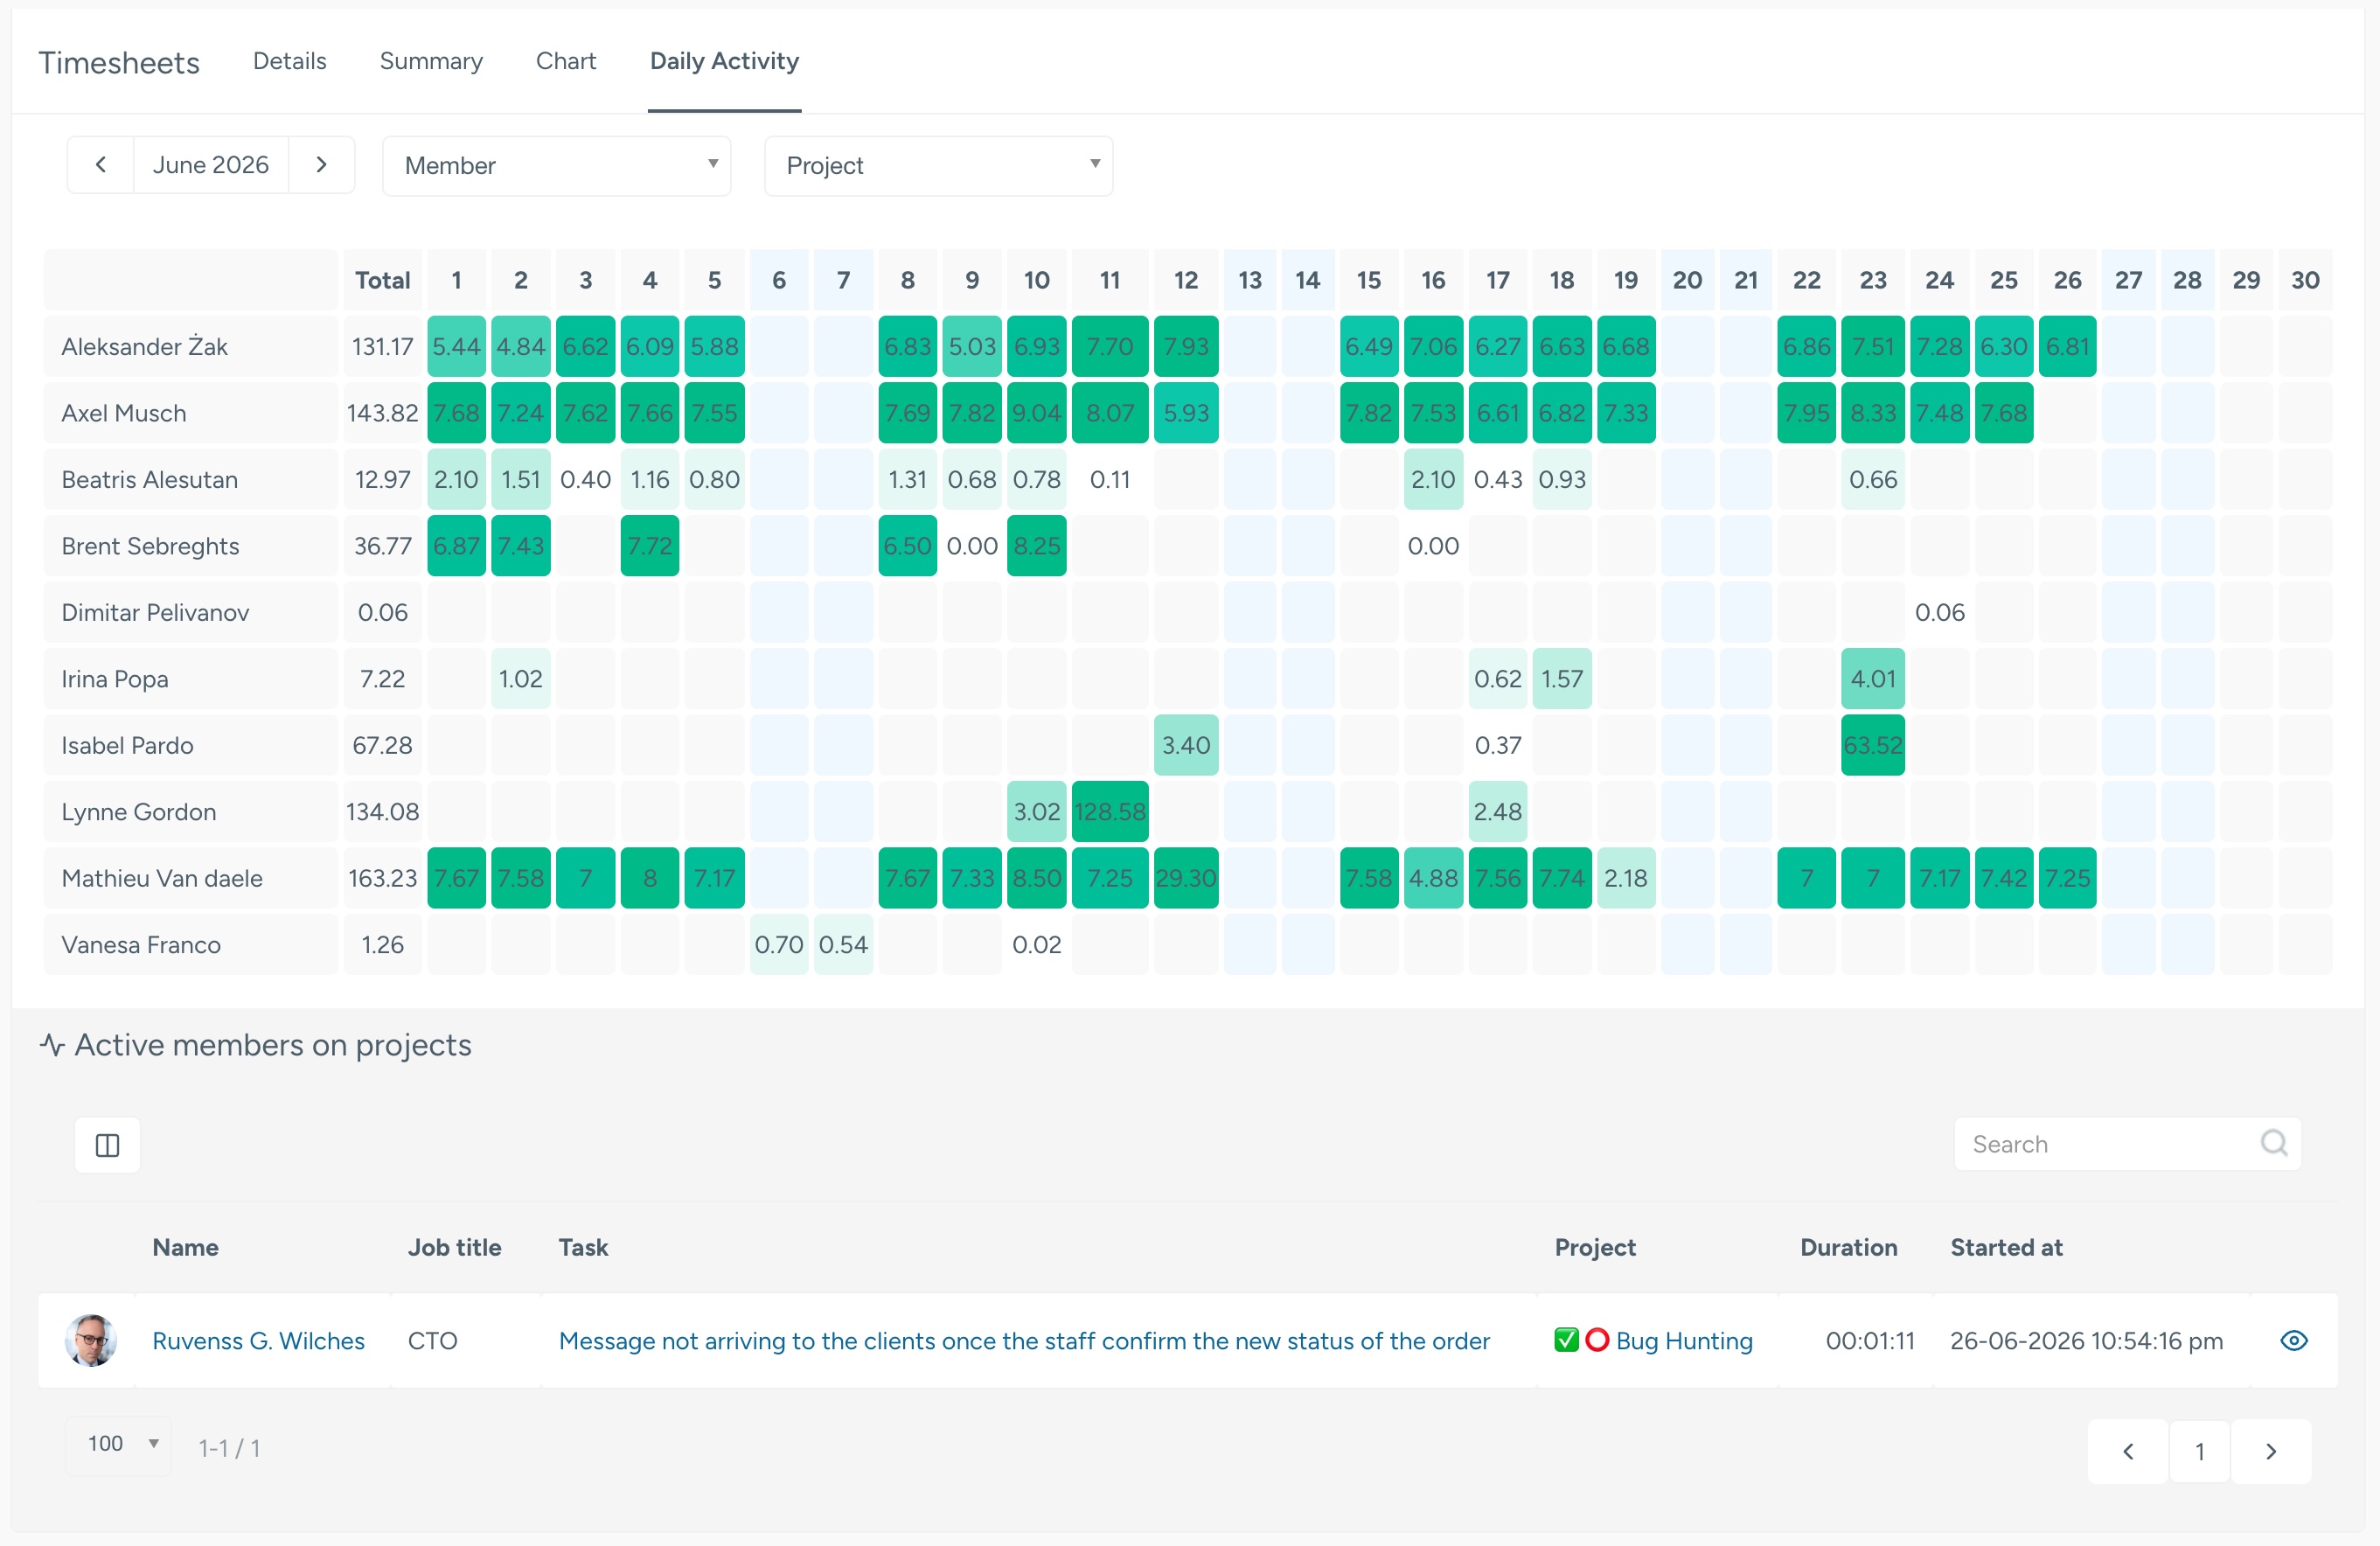Go to next page of results

[2270, 1451]
